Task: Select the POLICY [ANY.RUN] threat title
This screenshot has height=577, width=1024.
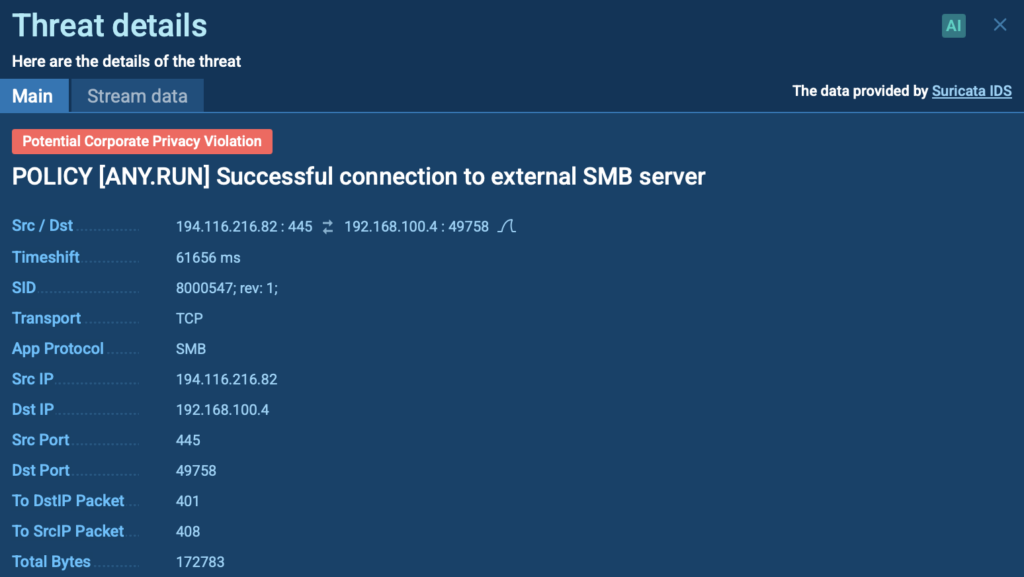Action: coord(359,177)
